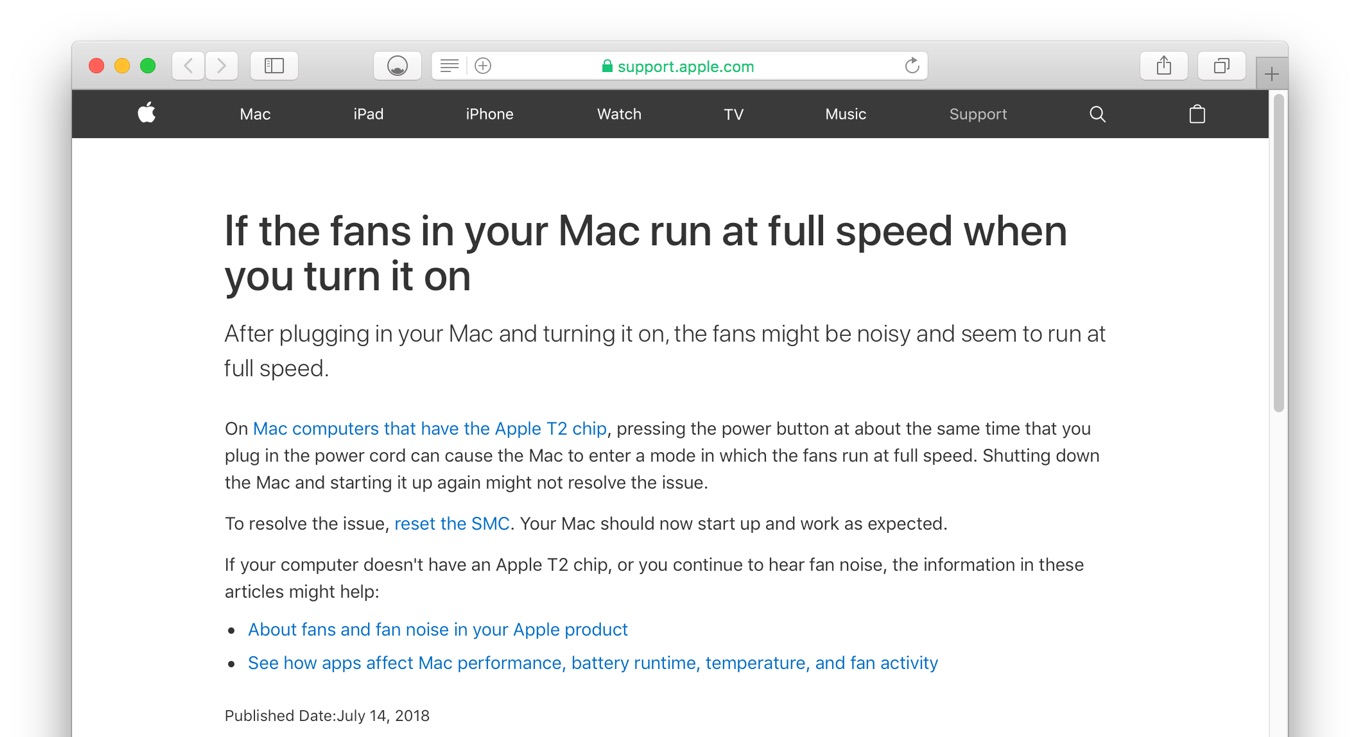This screenshot has height=737, width=1360.
Task: Open the Support menu item
Action: pyautogui.click(x=978, y=114)
